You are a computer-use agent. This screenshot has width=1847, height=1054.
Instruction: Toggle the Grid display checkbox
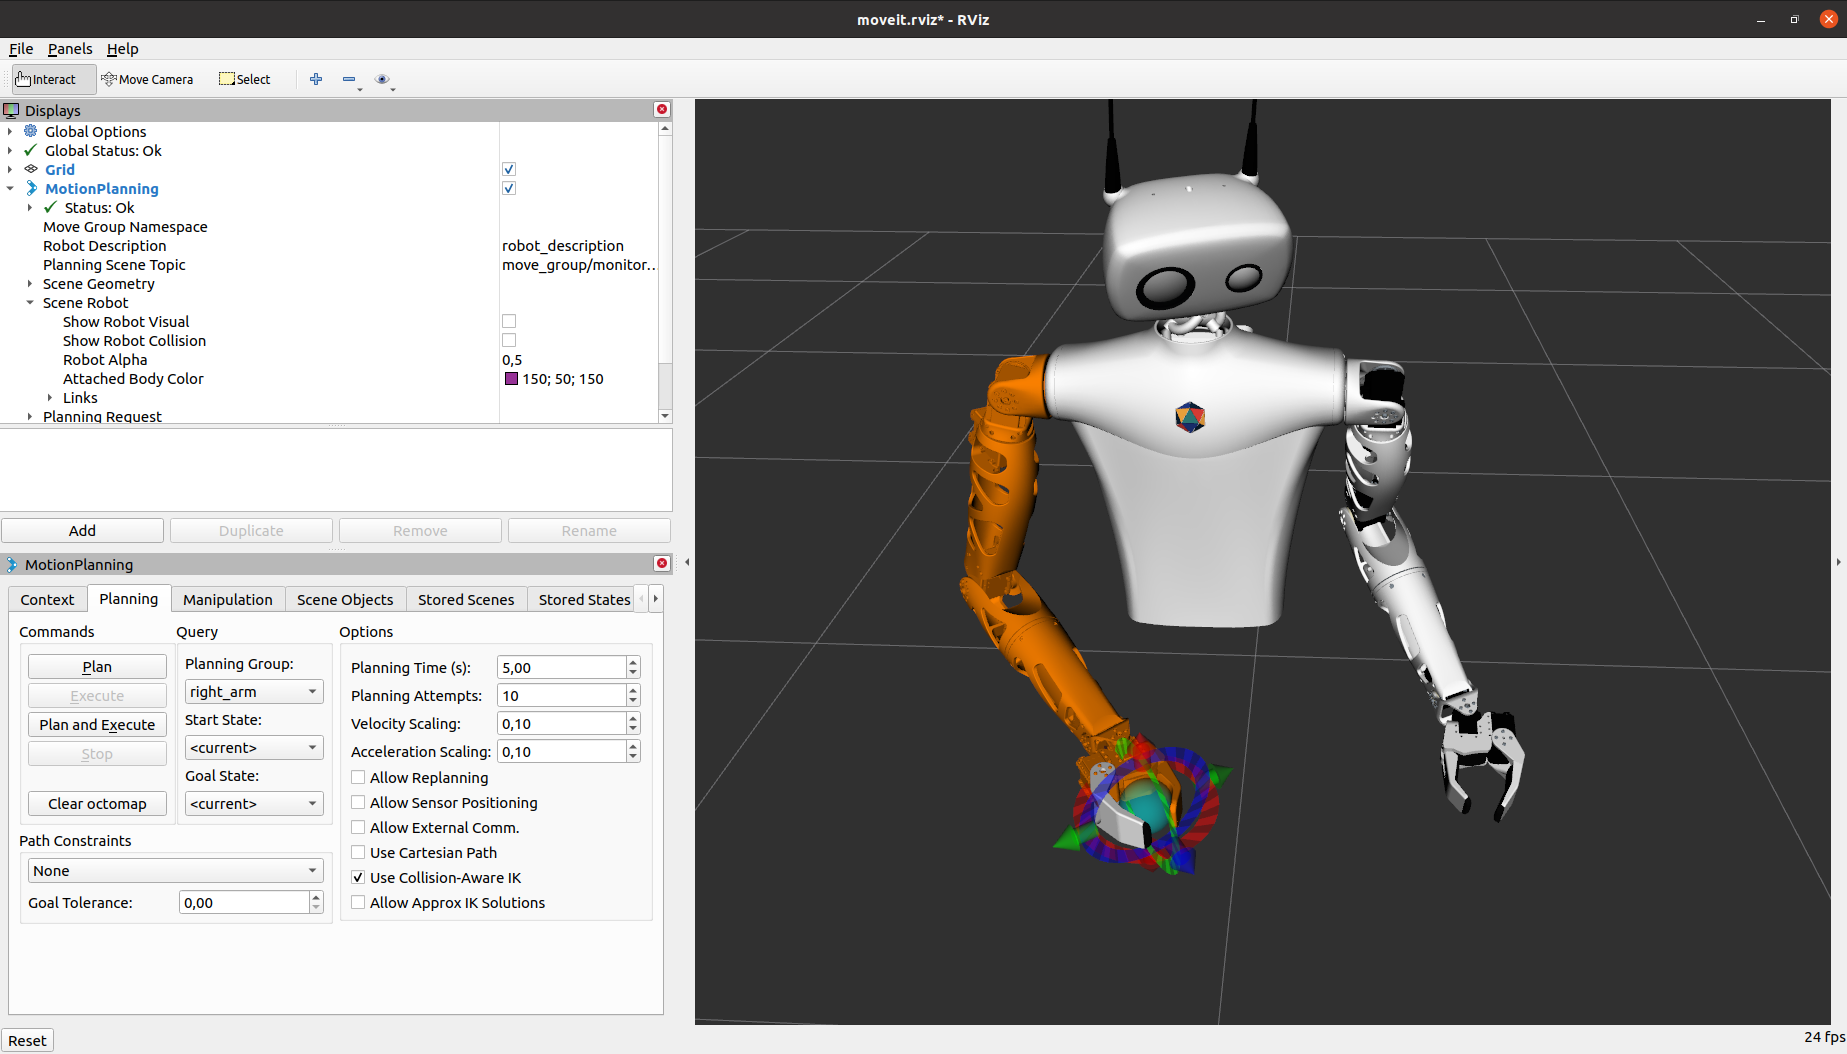pos(509,169)
